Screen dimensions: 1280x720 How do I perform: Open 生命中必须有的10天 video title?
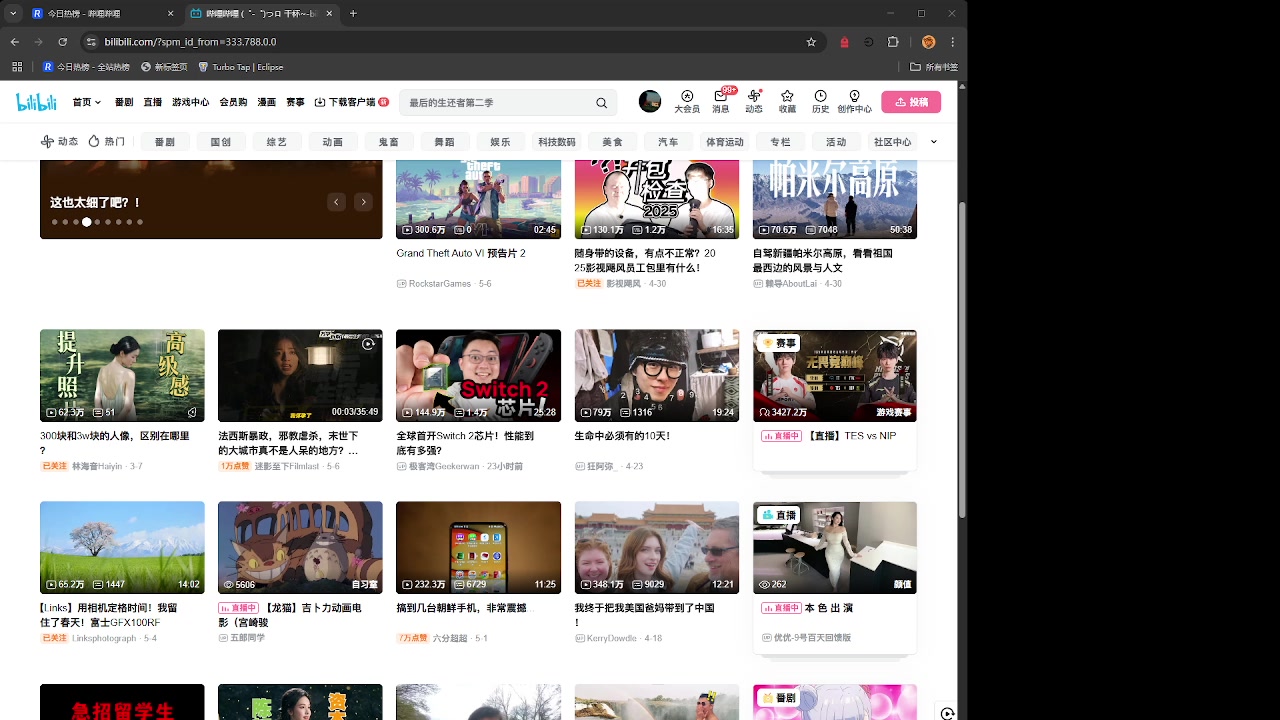622,436
